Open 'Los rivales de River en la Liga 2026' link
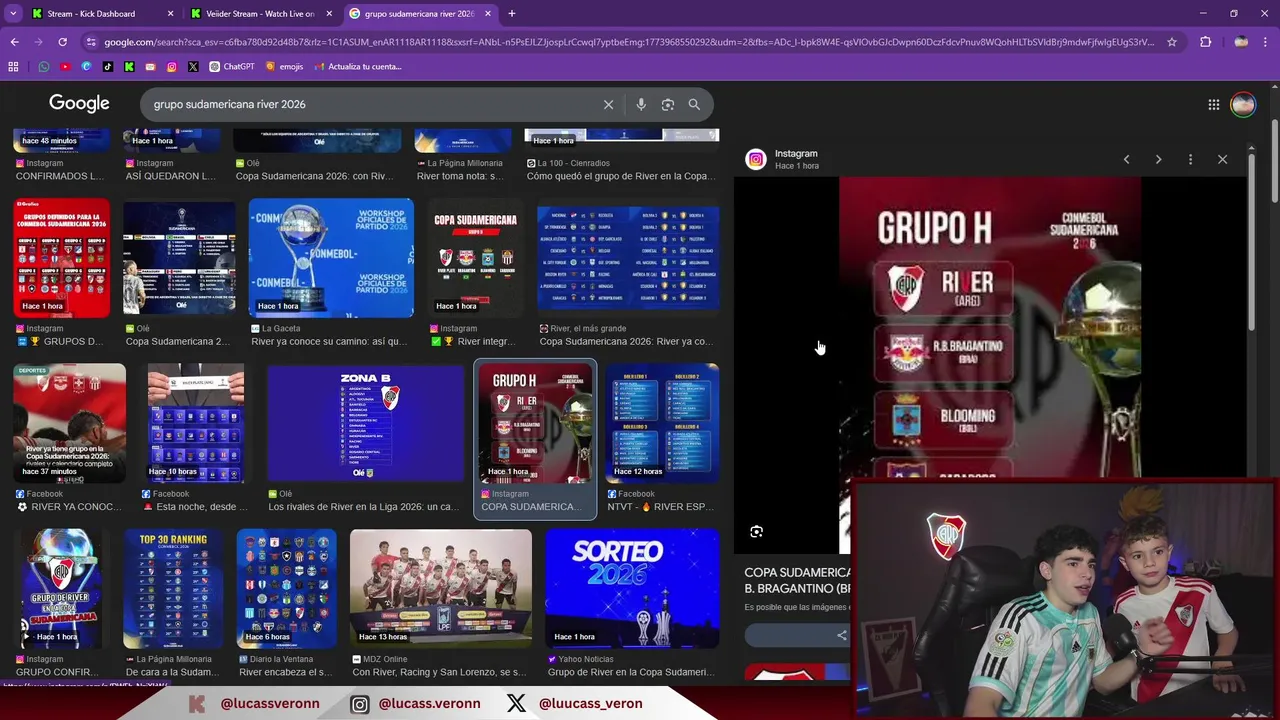This screenshot has width=1280, height=720. [364, 507]
